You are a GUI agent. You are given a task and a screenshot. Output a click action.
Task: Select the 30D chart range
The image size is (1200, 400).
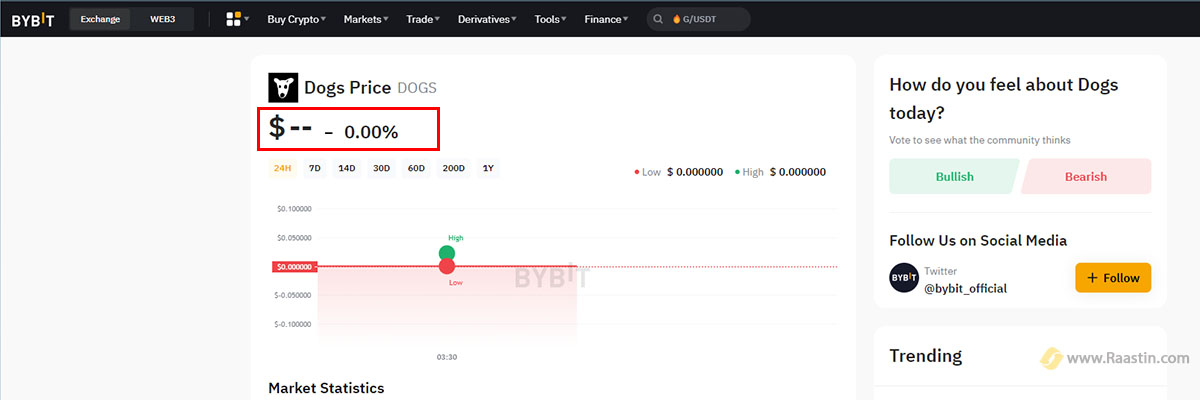click(x=381, y=168)
